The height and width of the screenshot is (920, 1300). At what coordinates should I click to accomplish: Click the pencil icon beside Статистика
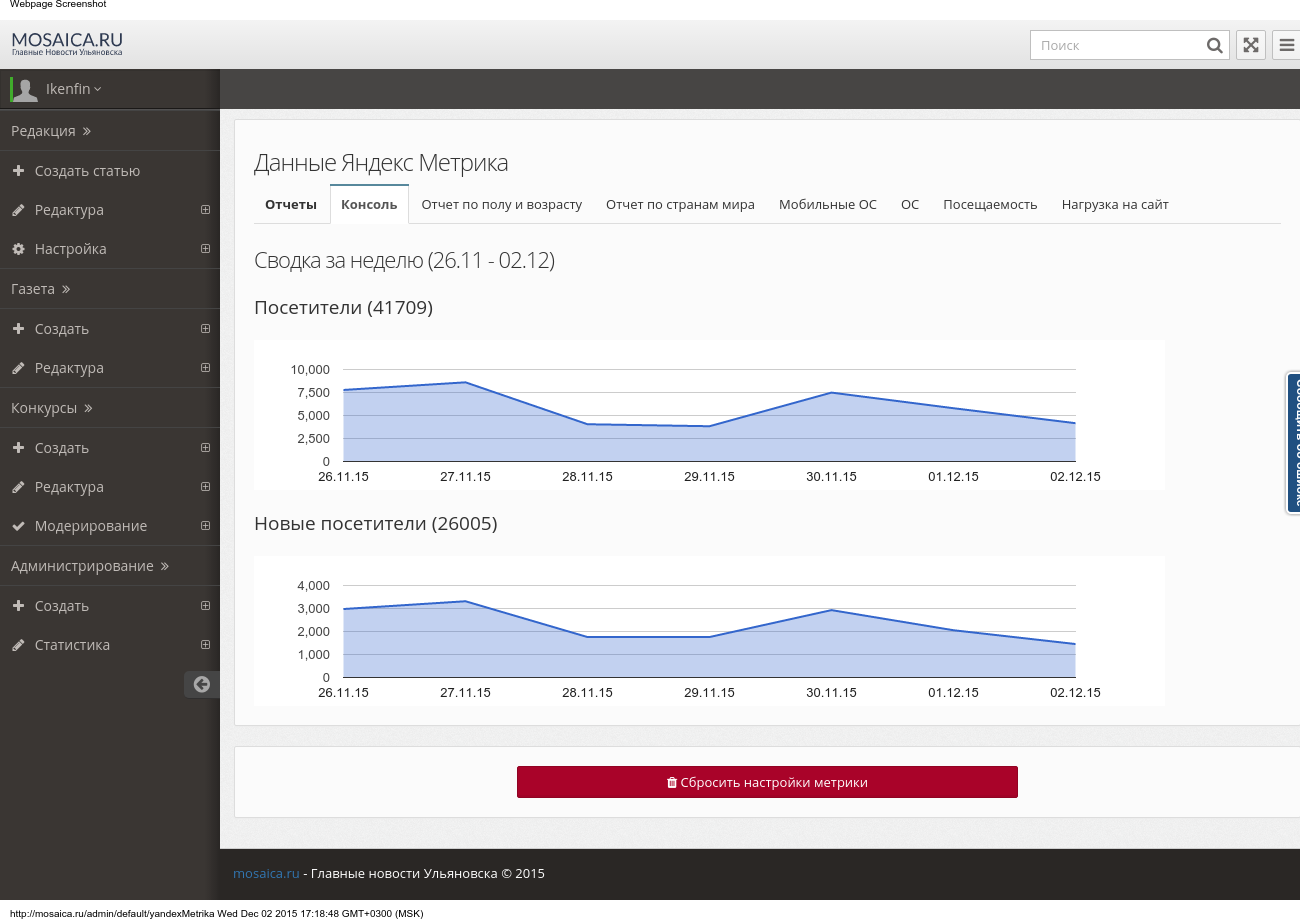pos(18,645)
